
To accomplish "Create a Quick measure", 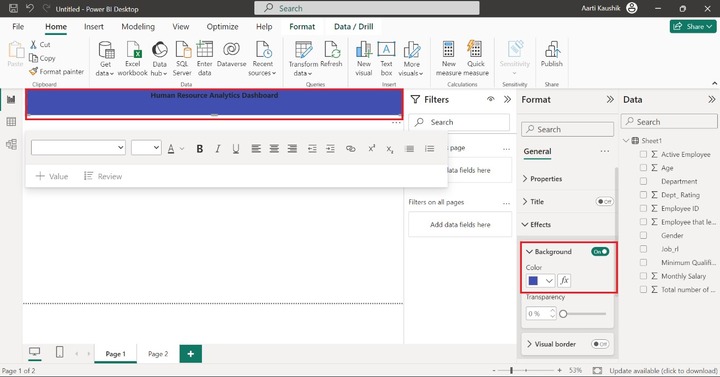I will 476,58.
